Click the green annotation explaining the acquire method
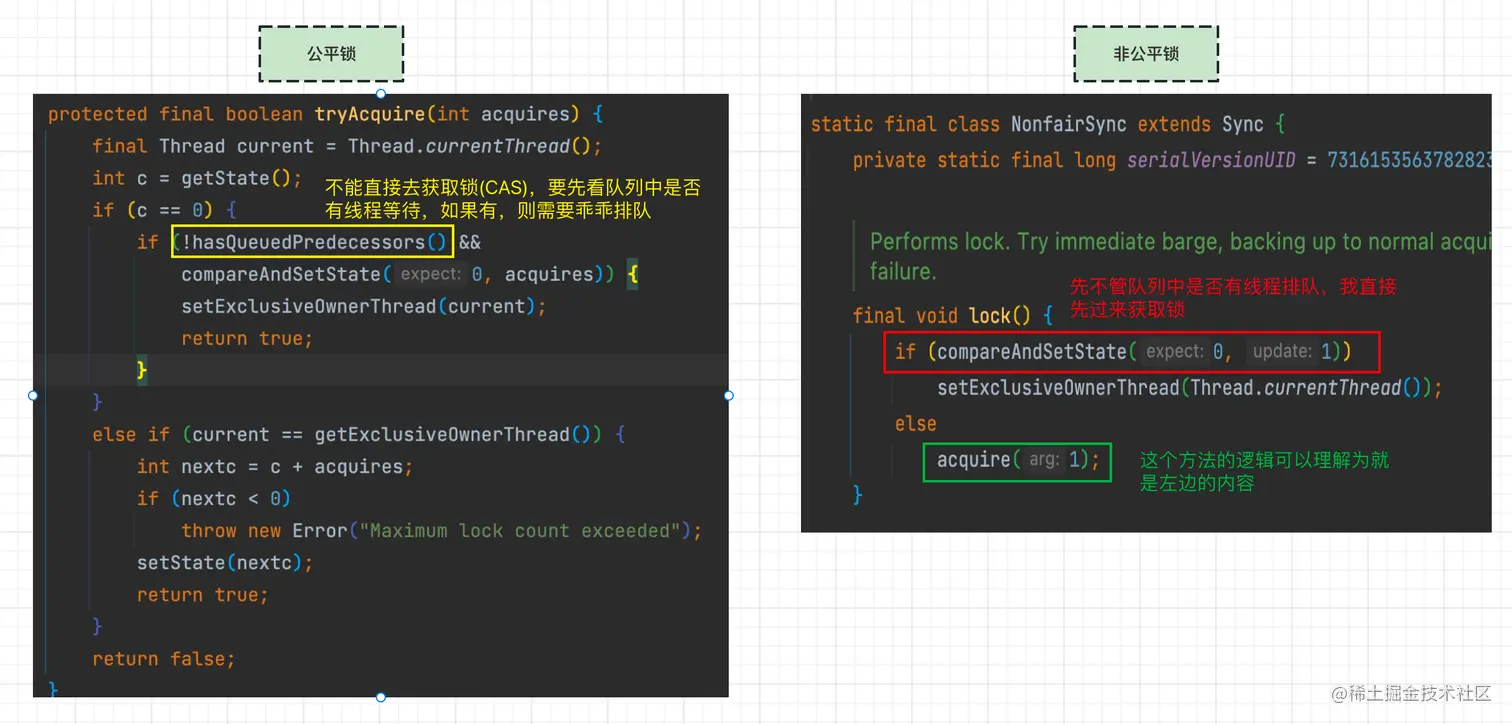Screen dimensions: 1512x724 click(x=1265, y=472)
